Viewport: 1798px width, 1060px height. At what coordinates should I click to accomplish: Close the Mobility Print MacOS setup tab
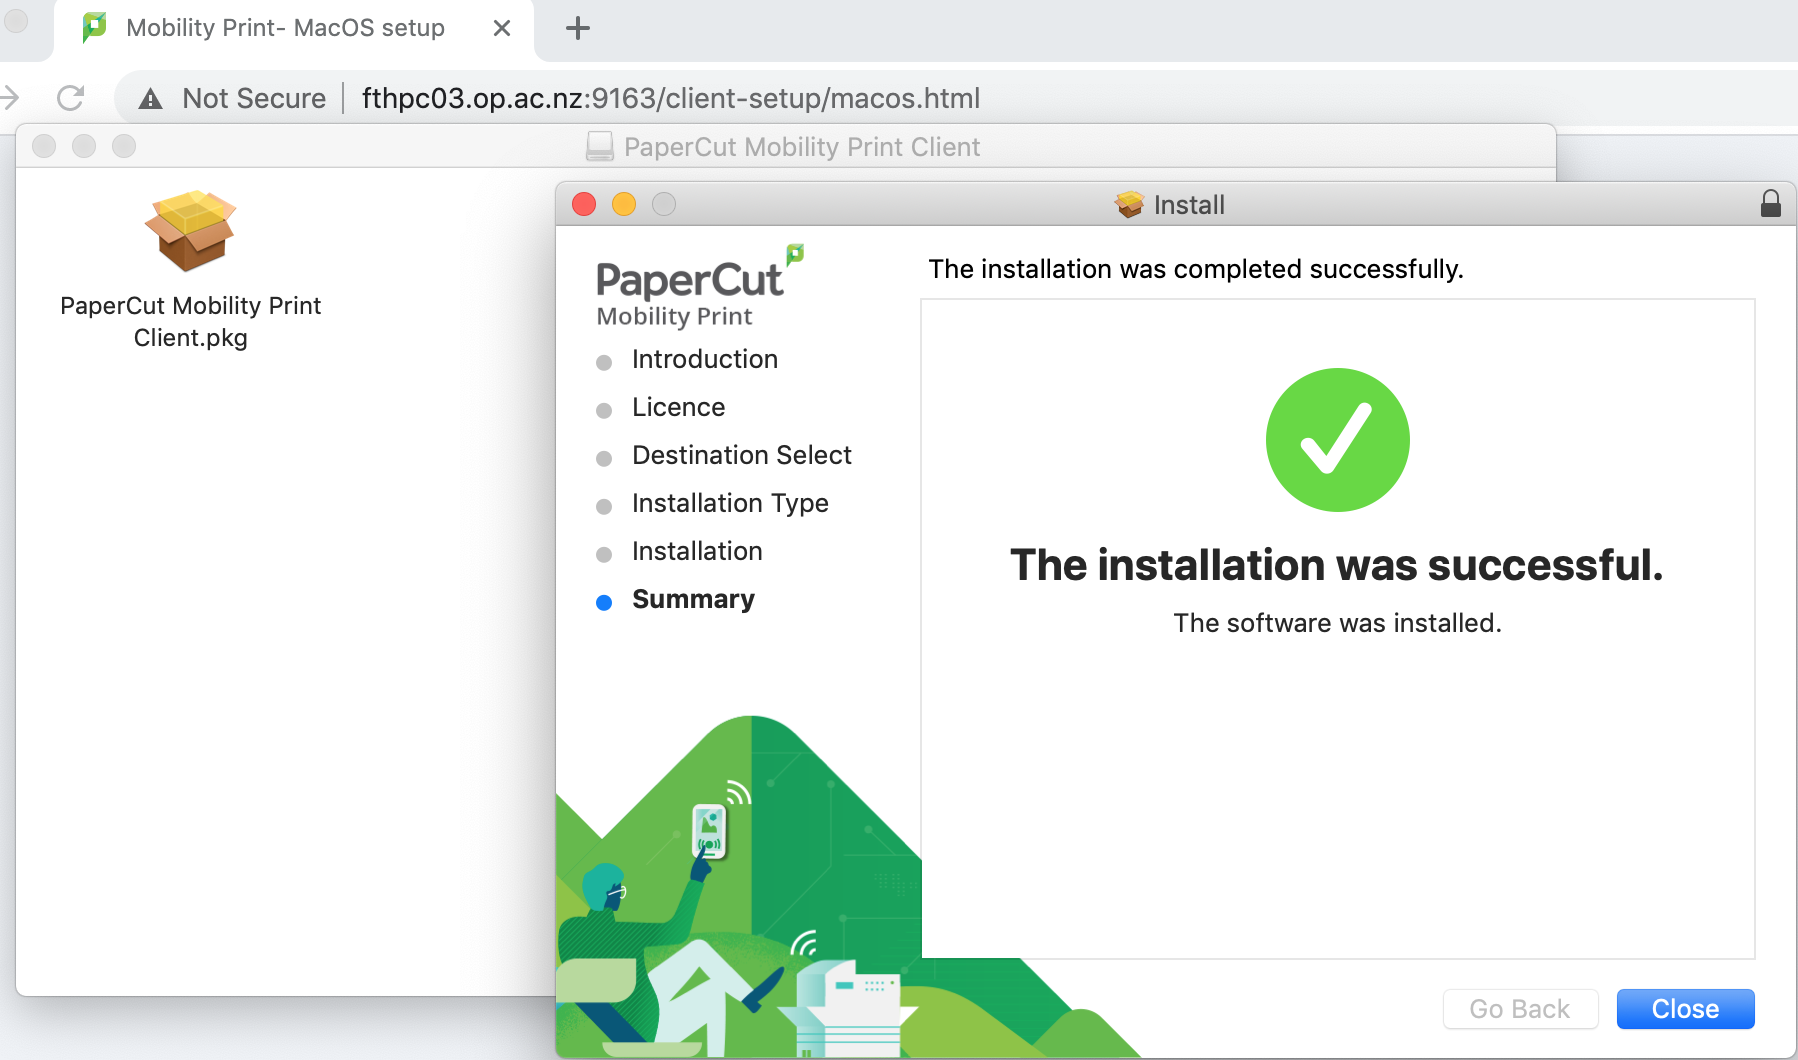(502, 28)
